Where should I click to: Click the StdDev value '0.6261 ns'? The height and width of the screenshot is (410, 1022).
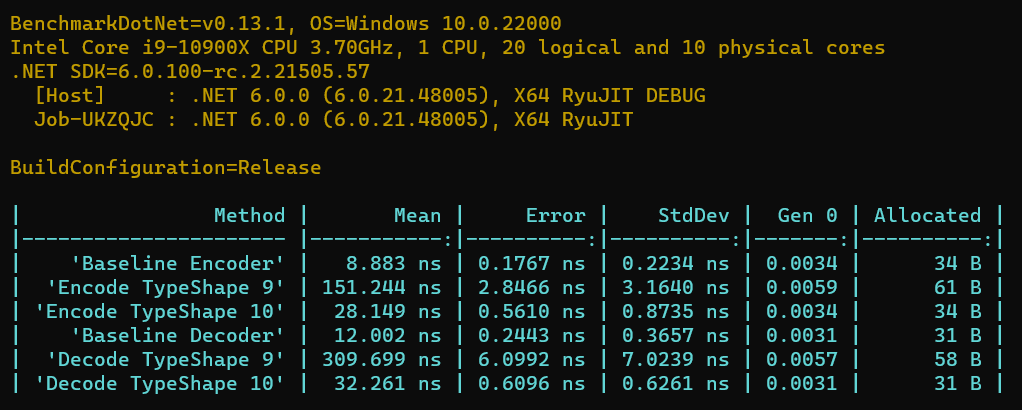click(x=676, y=383)
